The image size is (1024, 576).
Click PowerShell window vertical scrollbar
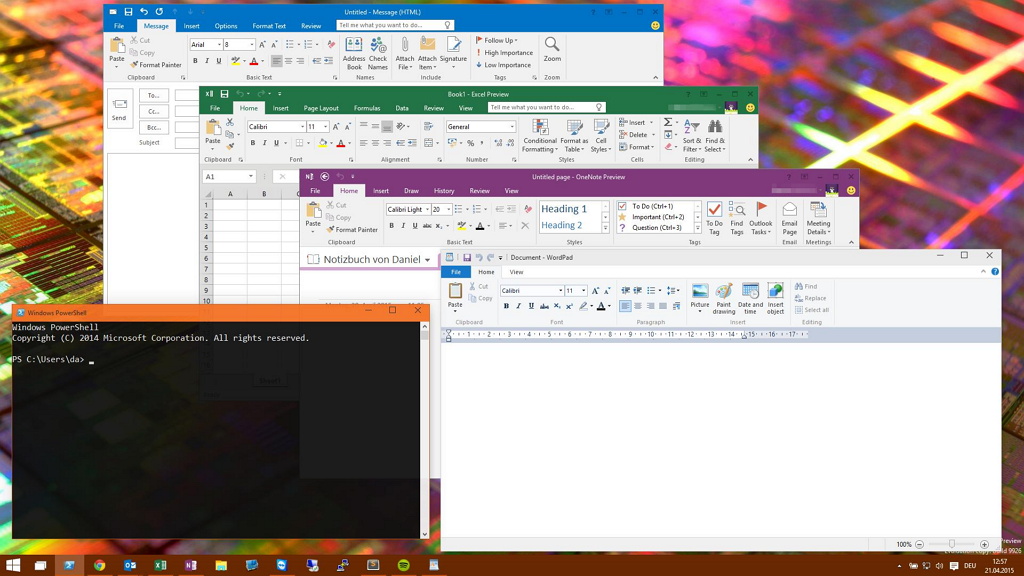[424, 430]
